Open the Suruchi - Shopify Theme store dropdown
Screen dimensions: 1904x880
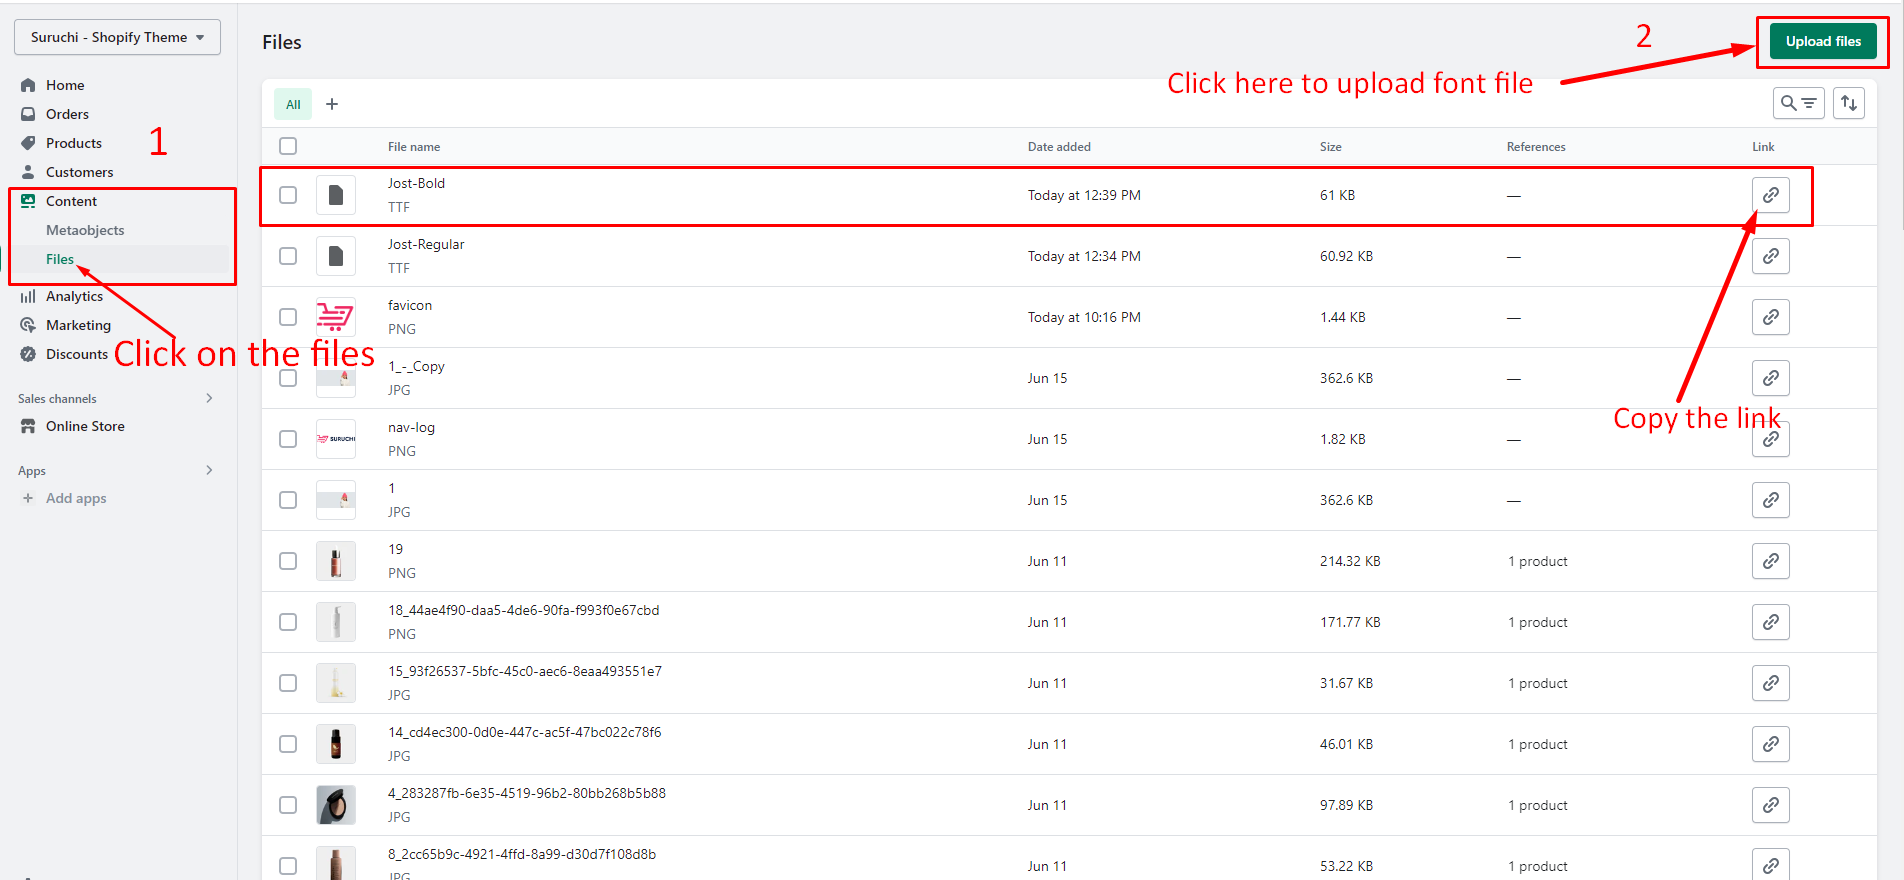[117, 37]
